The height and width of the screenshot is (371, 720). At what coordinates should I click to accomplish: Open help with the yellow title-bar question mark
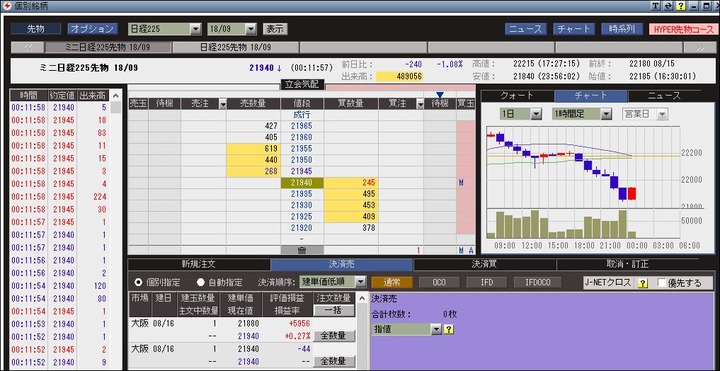[681, 6]
